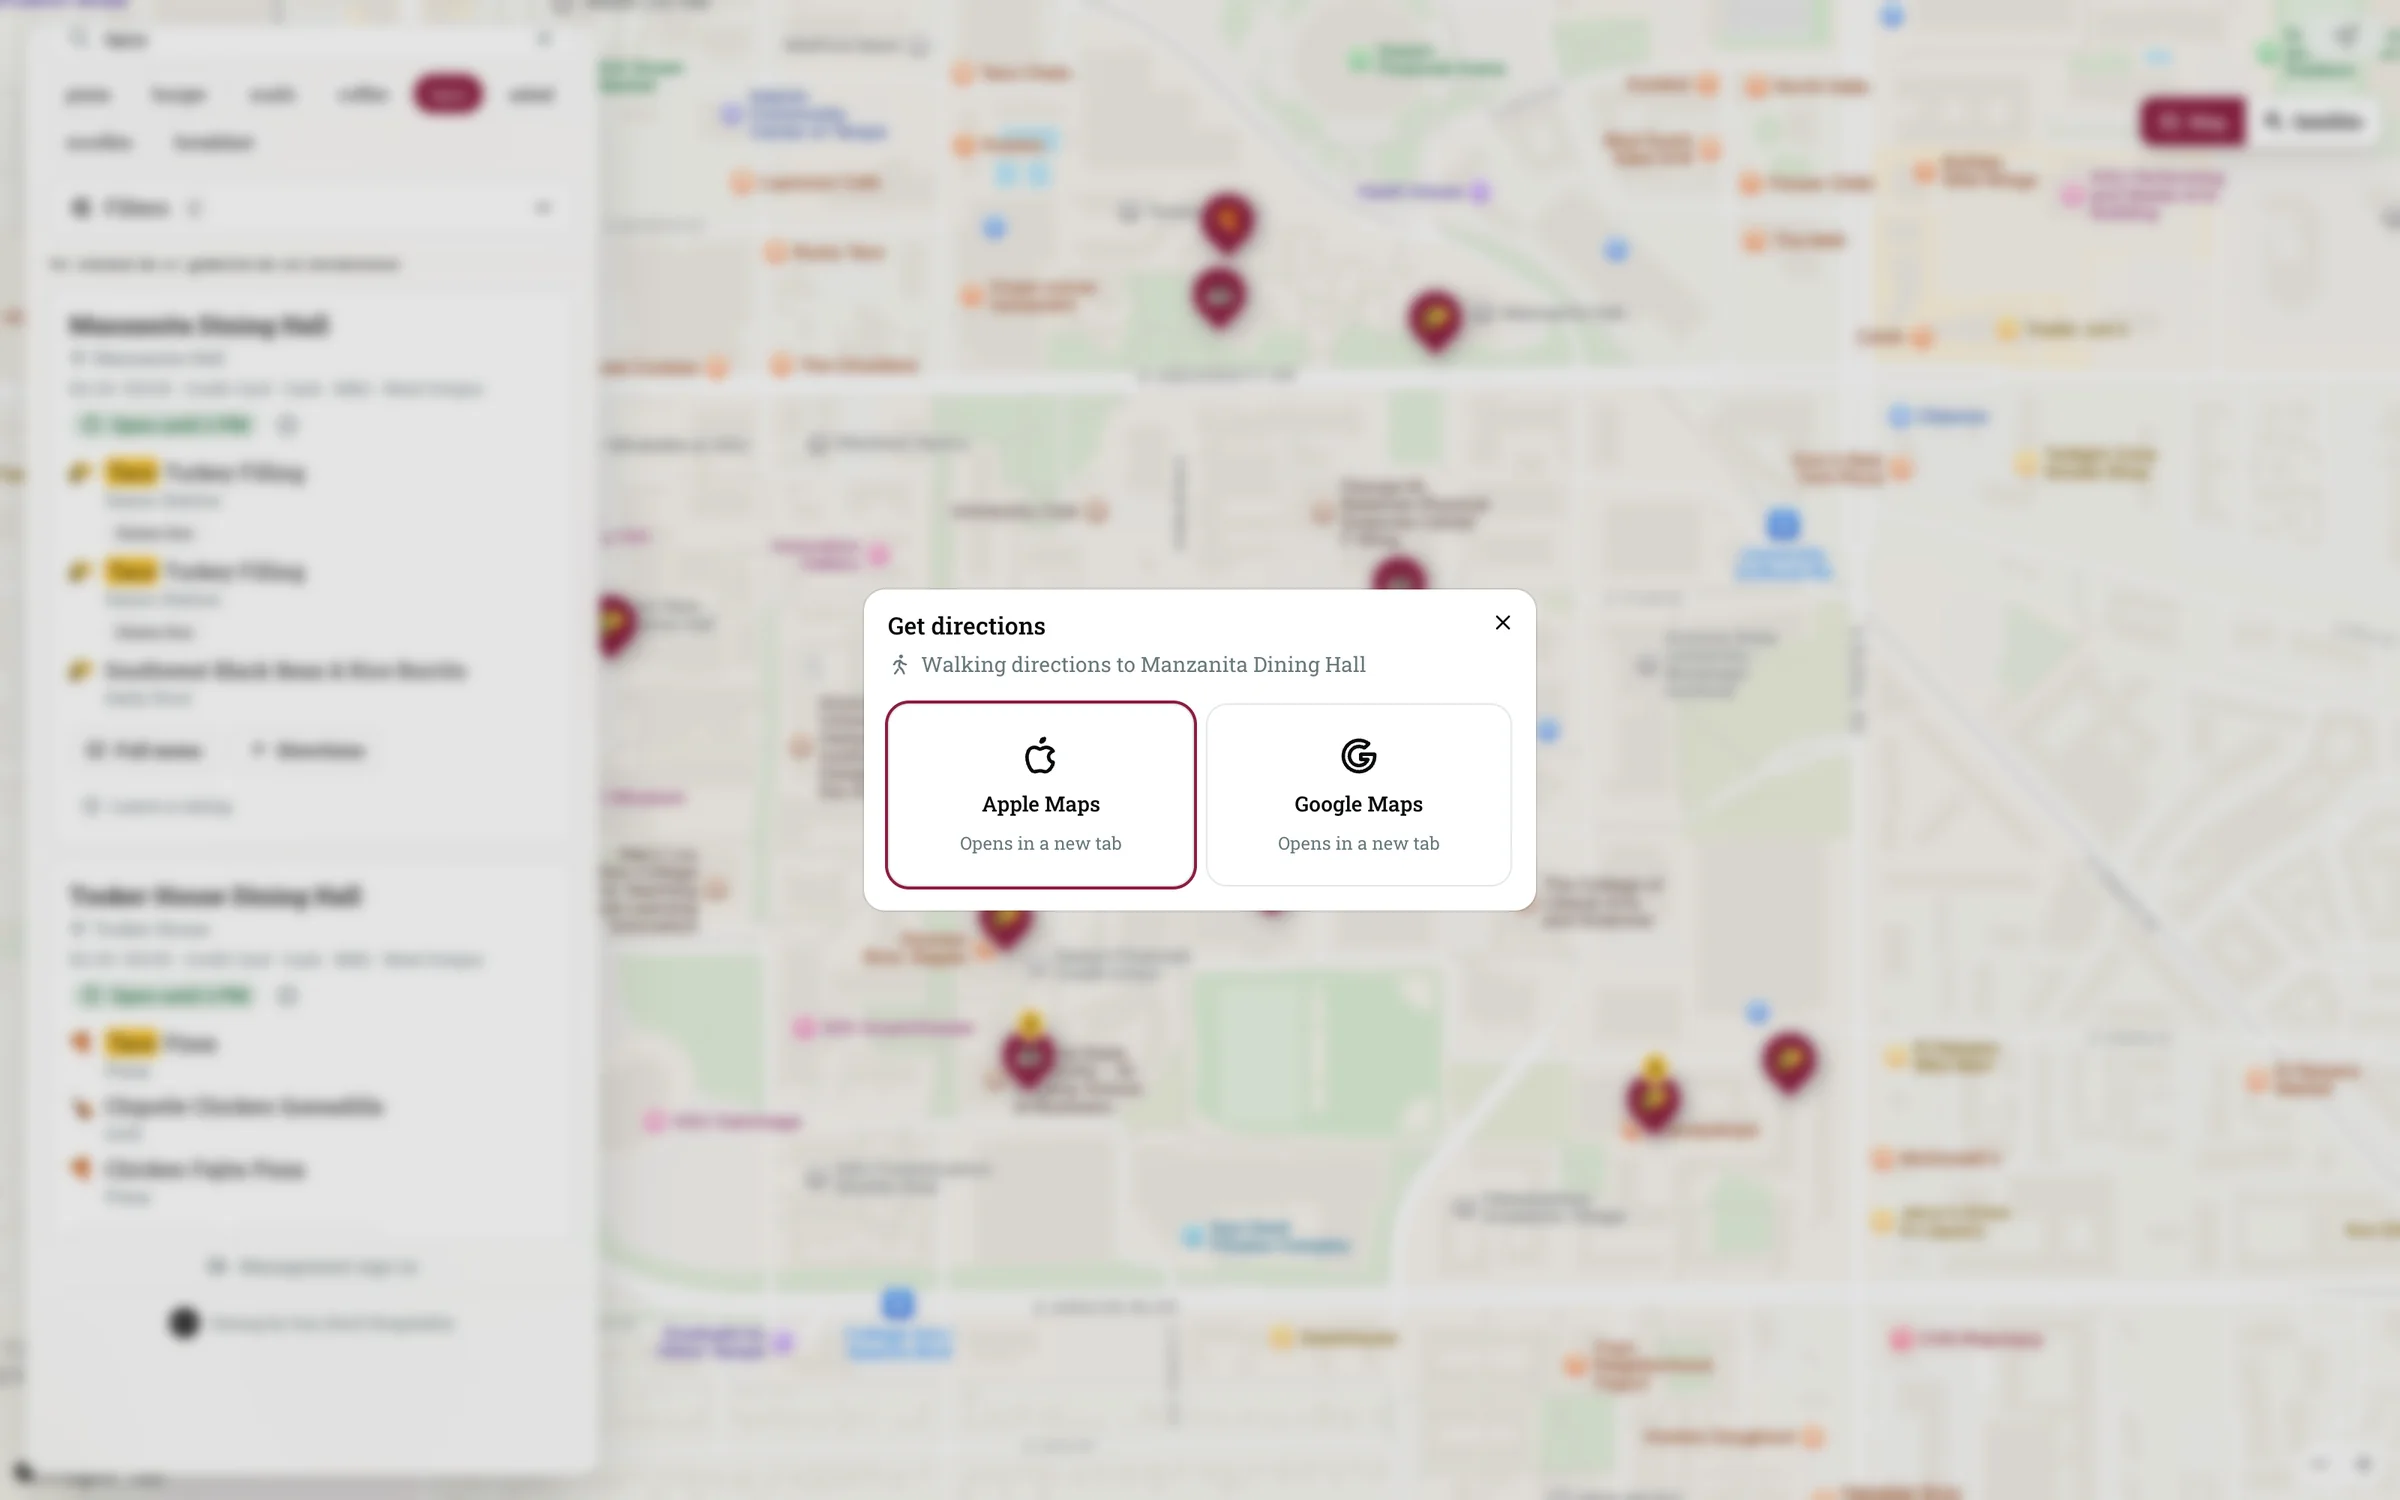The width and height of the screenshot is (2400, 1500).
Task: Click the 'Get directions' heading
Action: 966,626
